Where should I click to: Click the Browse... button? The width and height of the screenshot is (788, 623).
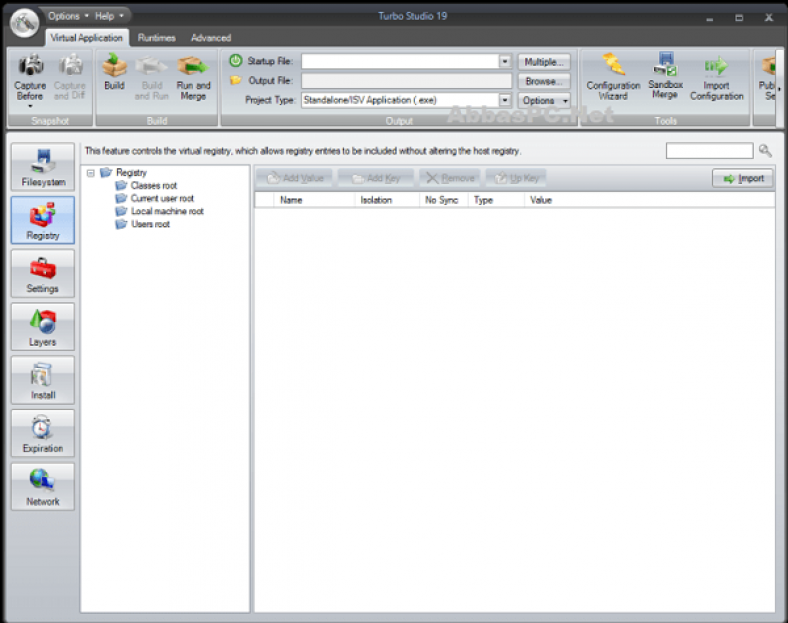544,81
